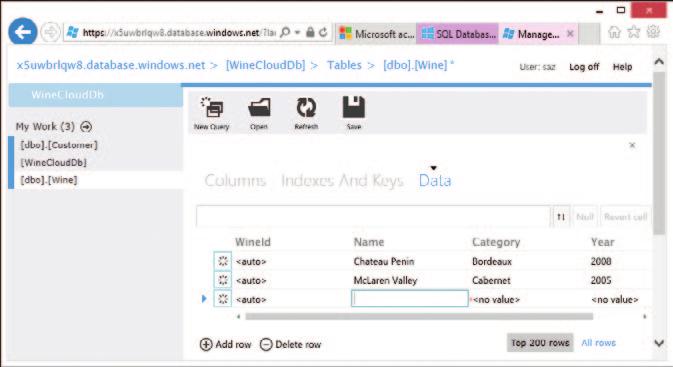Open [WineCloudDb] in My Work list
Screen dimensions: 673x367
click(54, 163)
